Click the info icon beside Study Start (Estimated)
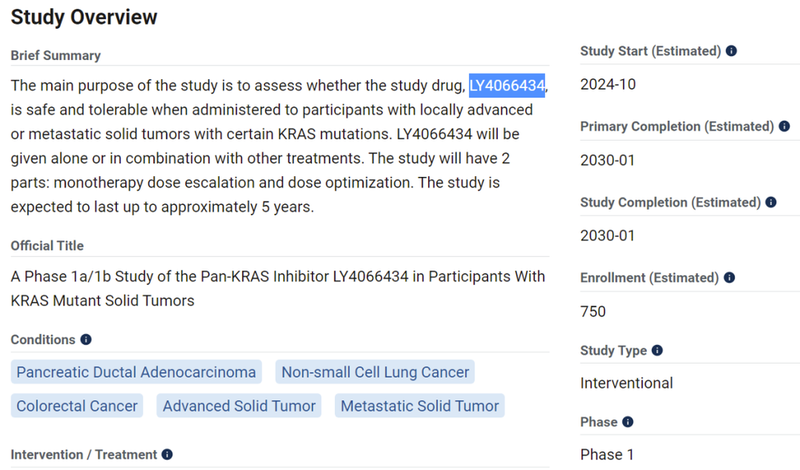 point(731,51)
